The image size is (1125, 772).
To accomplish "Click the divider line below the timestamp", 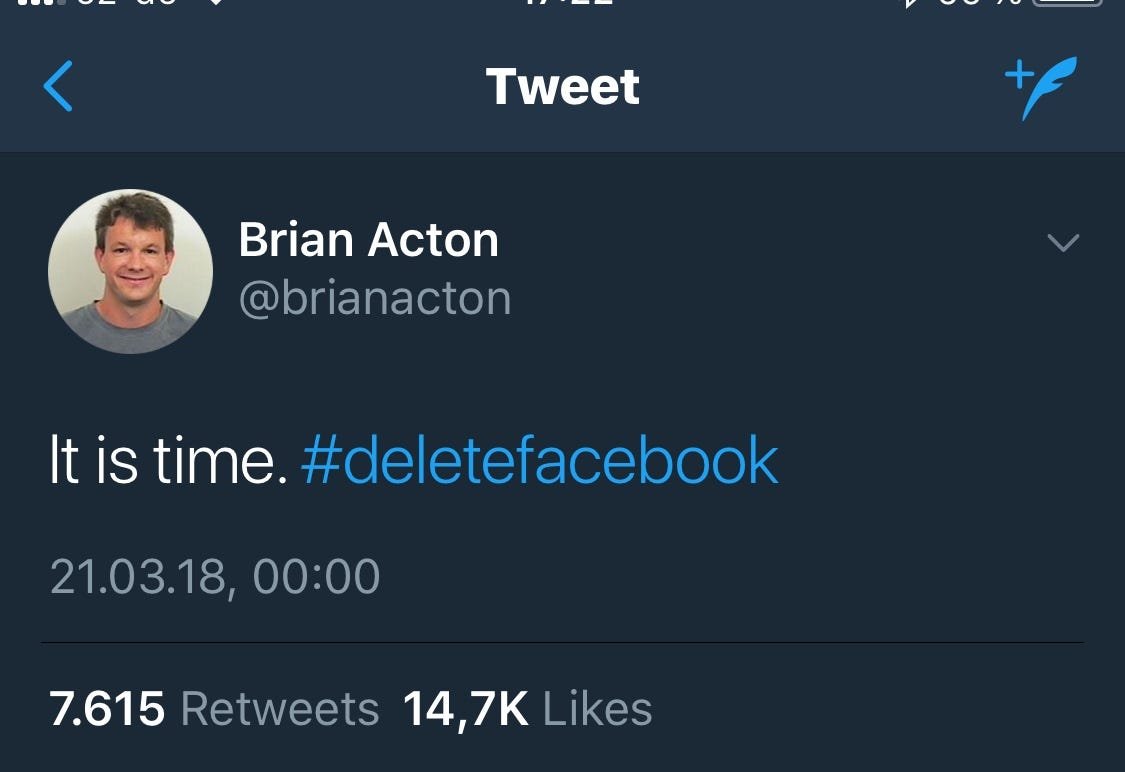I will pos(562,642).
